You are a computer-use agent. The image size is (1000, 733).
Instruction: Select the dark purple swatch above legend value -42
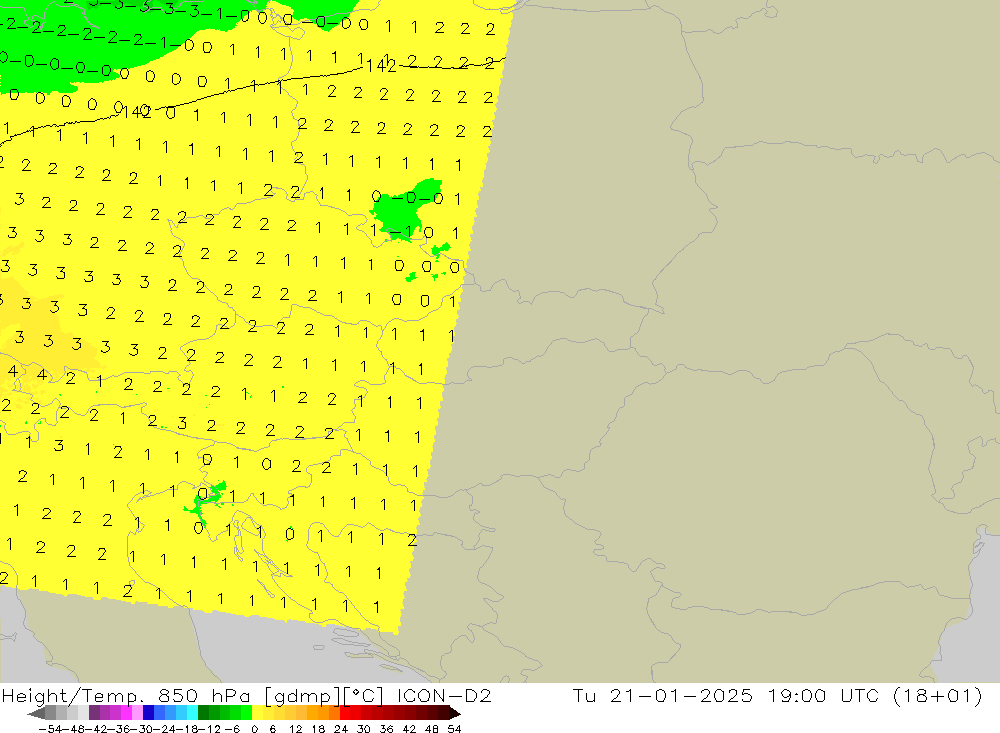coord(94,713)
